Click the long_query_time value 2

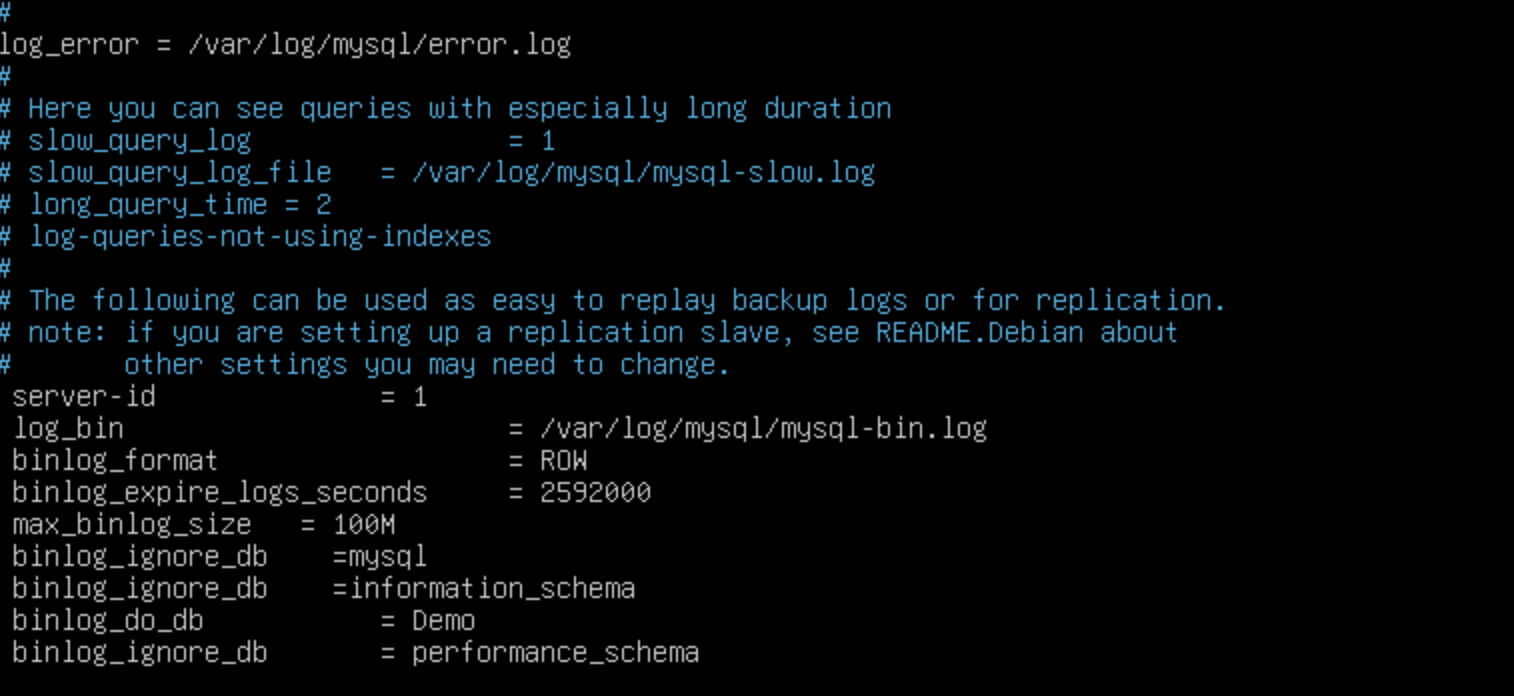pyautogui.click(x=323, y=205)
